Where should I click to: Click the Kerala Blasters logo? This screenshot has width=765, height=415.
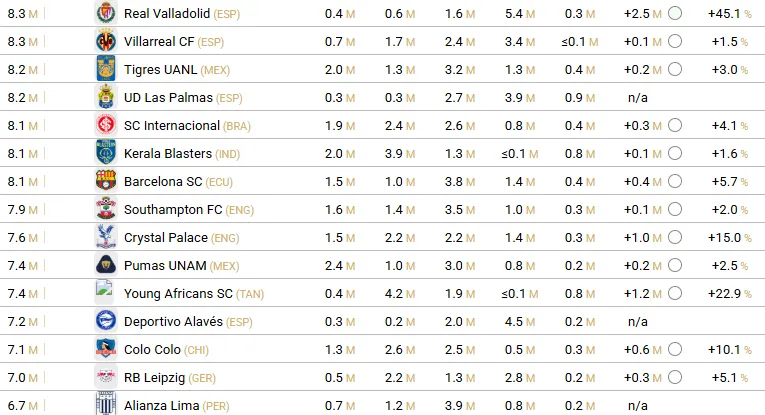point(105,154)
